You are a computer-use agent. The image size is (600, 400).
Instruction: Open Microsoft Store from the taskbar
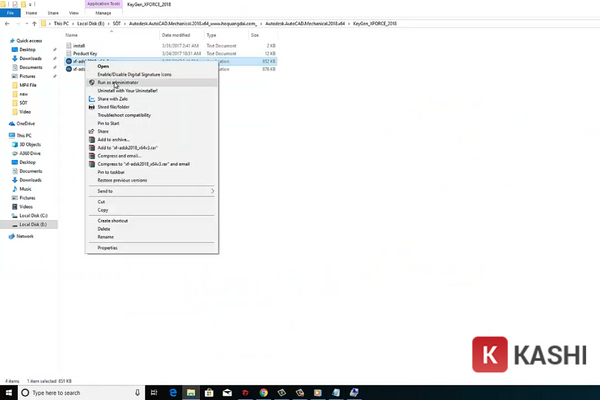click(209, 393)
